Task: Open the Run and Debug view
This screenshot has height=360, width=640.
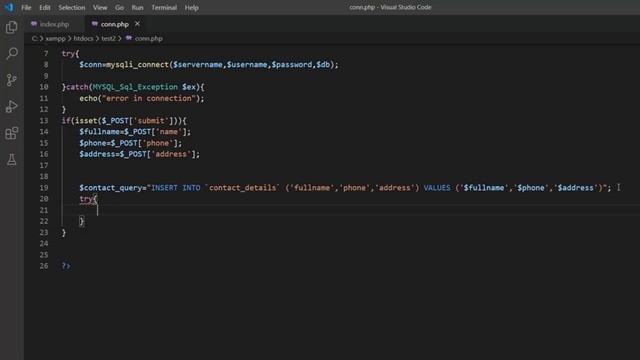Action: click(11, 107)
